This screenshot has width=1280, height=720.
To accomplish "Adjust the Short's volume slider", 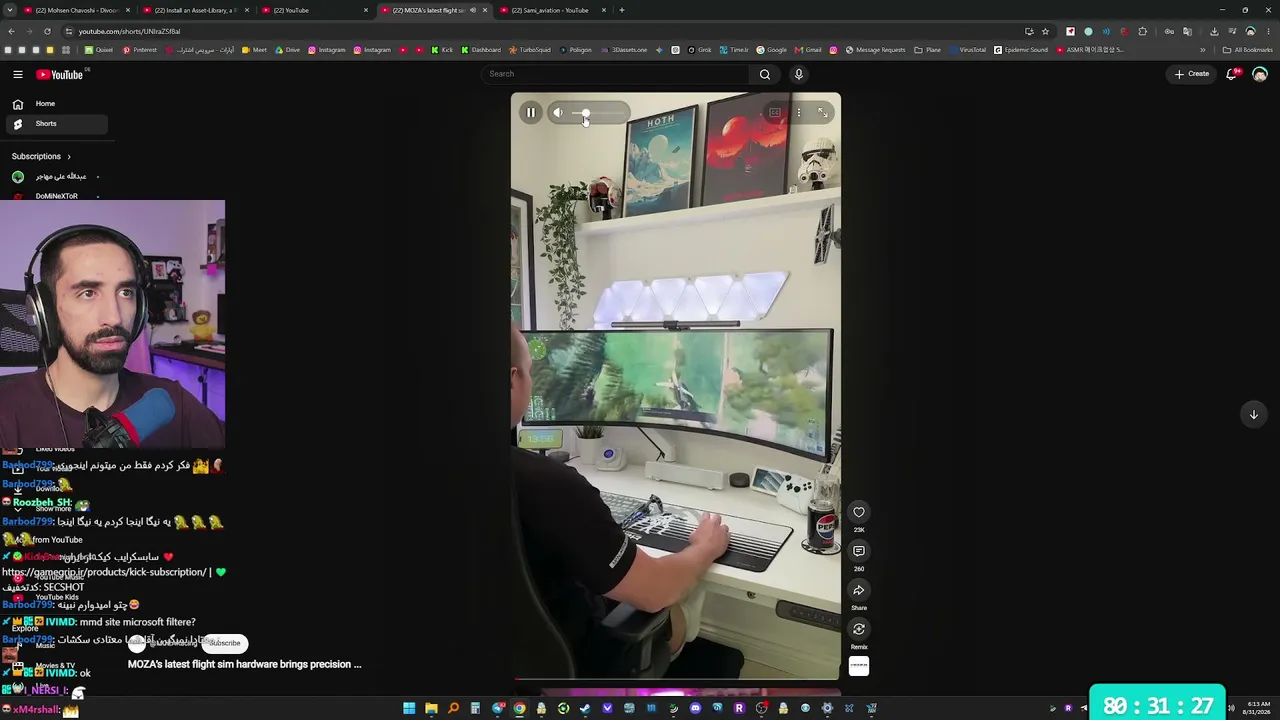I will (x=599, y=113).
